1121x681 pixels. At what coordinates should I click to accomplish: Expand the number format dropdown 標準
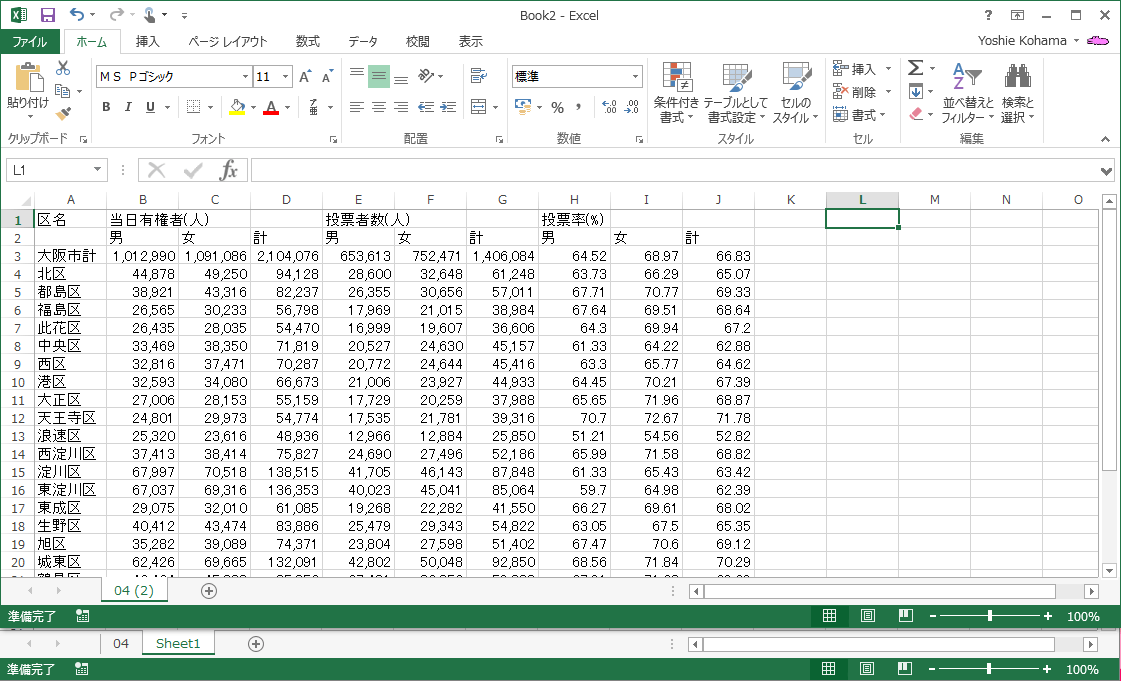click(635, 76)
